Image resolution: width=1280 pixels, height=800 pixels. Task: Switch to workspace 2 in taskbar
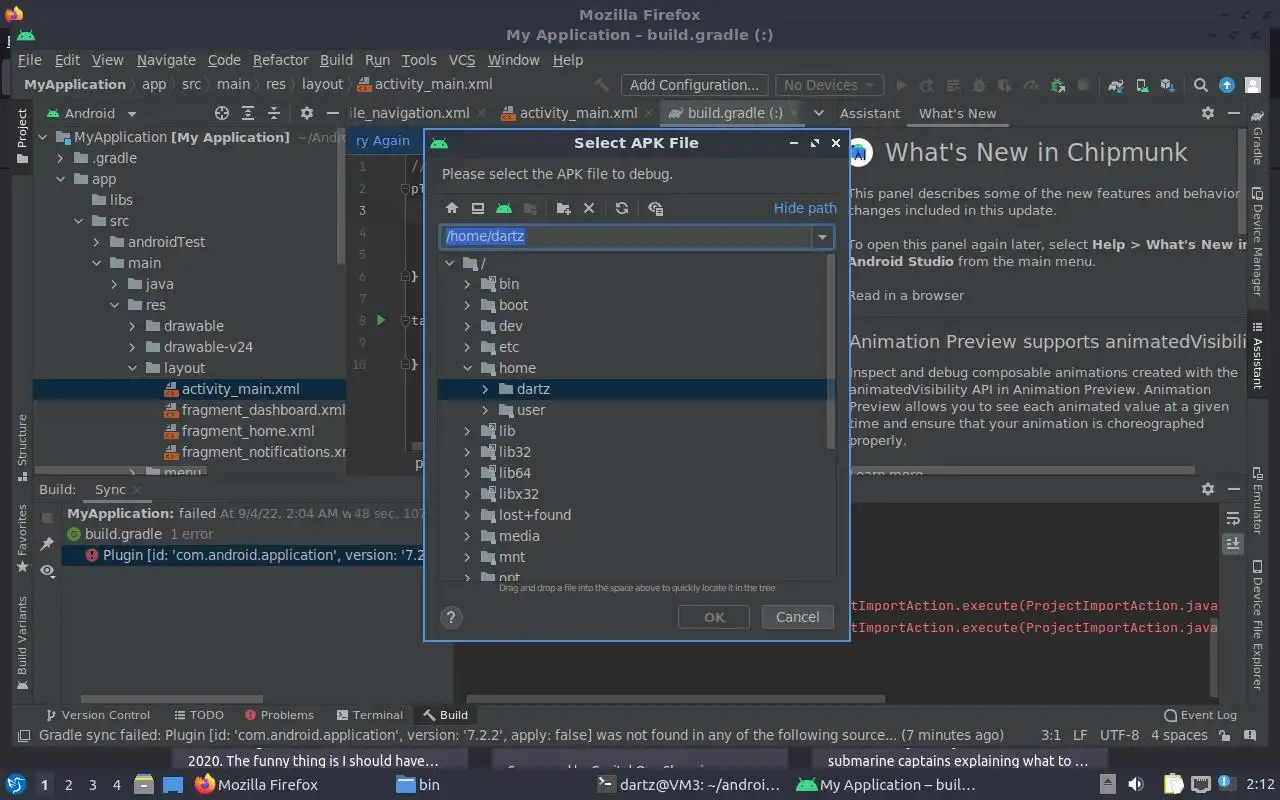coord(68,785)
